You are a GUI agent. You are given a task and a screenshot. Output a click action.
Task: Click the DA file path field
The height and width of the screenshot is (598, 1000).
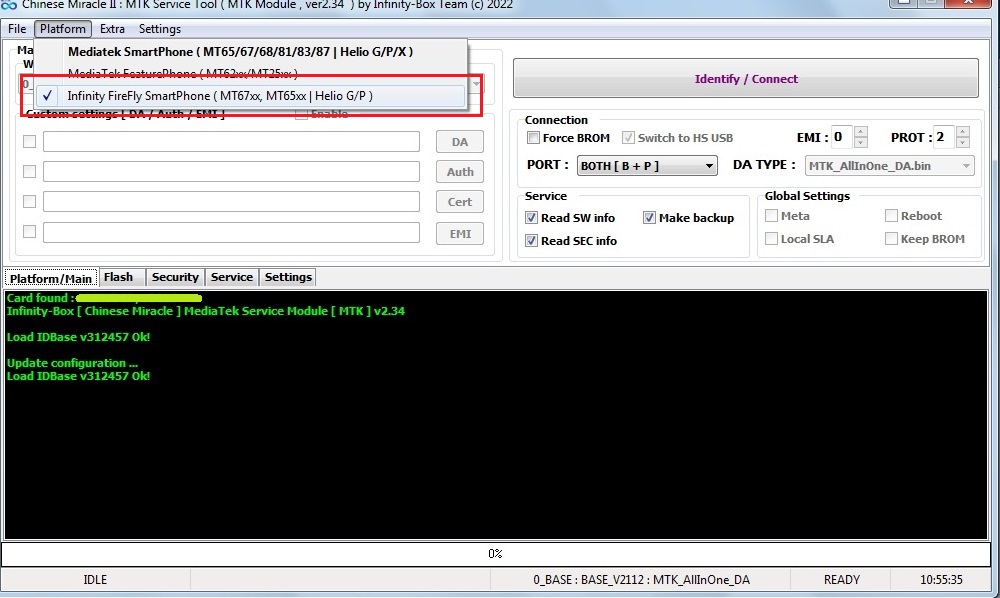coord(232,142)
